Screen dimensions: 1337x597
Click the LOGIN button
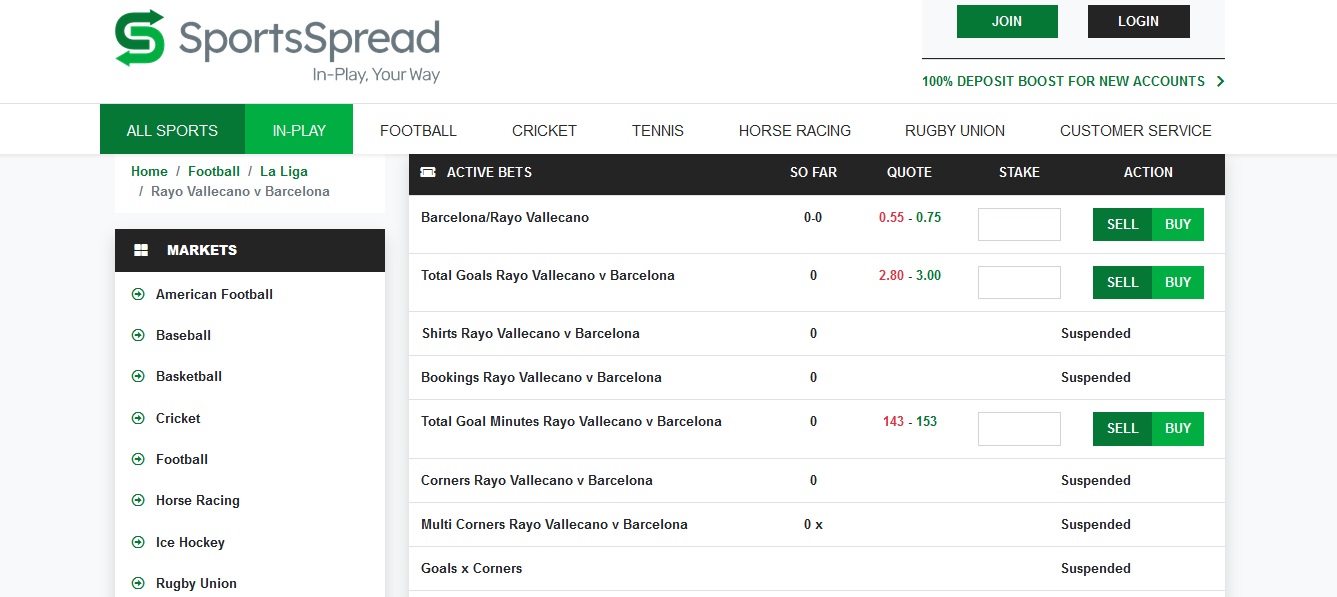[1138, 21]
